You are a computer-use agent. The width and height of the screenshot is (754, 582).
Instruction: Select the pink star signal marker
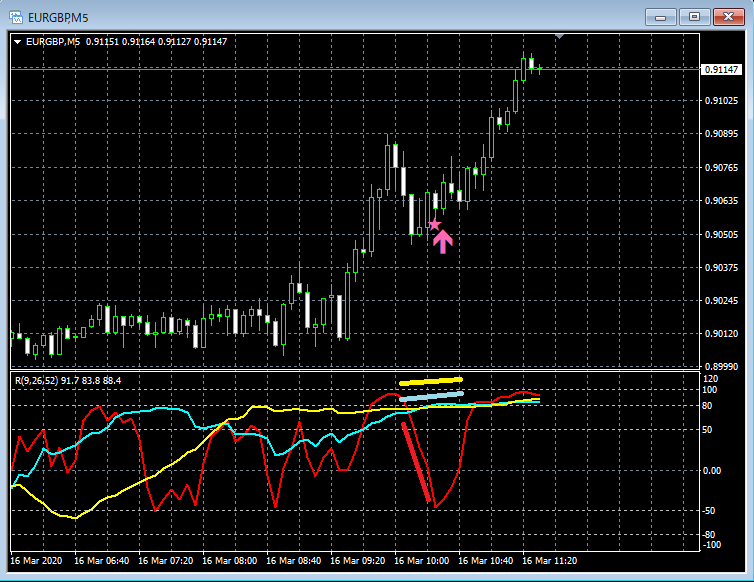point(434,225)
